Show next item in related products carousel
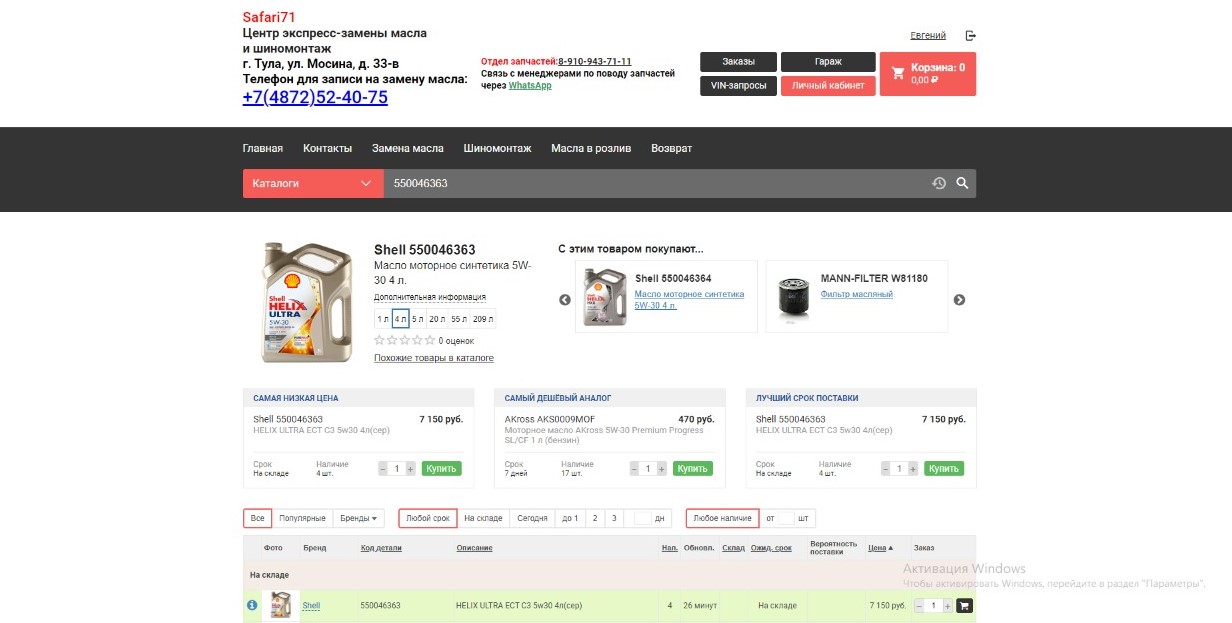Image resolution: width=1232 pixels, height=623 pixels. 959,300
